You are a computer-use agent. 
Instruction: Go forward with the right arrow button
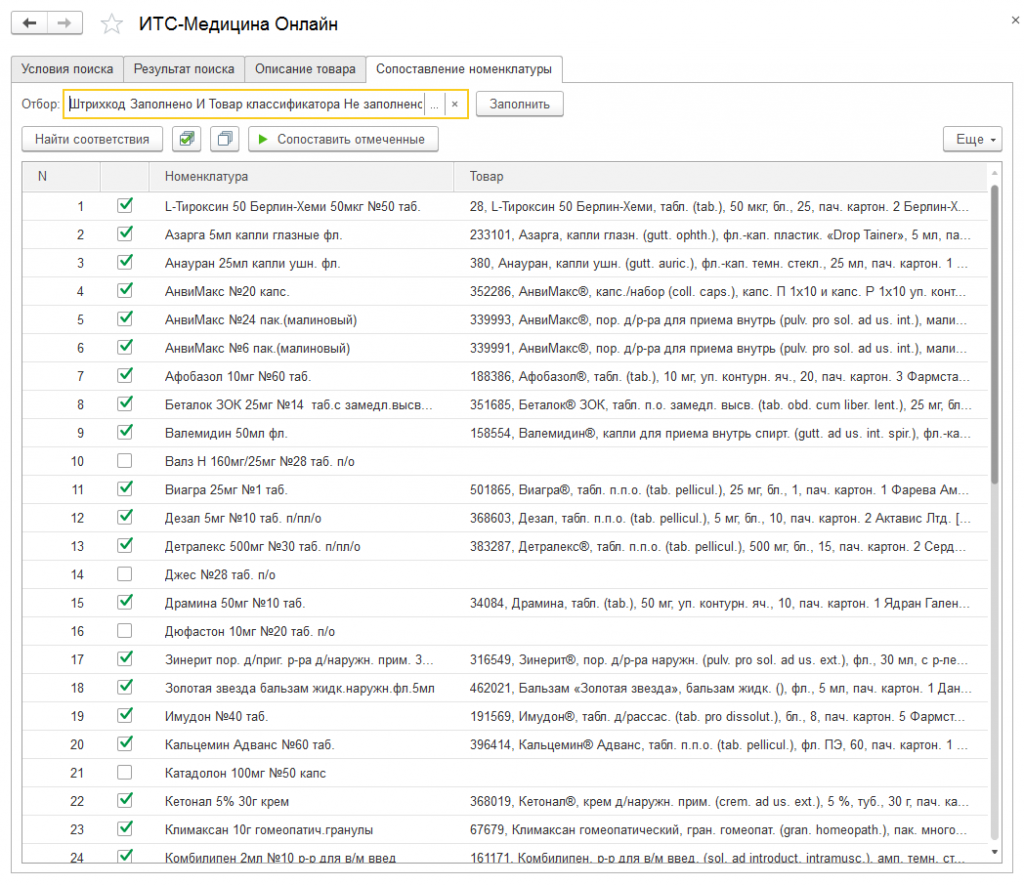(65, 24)
